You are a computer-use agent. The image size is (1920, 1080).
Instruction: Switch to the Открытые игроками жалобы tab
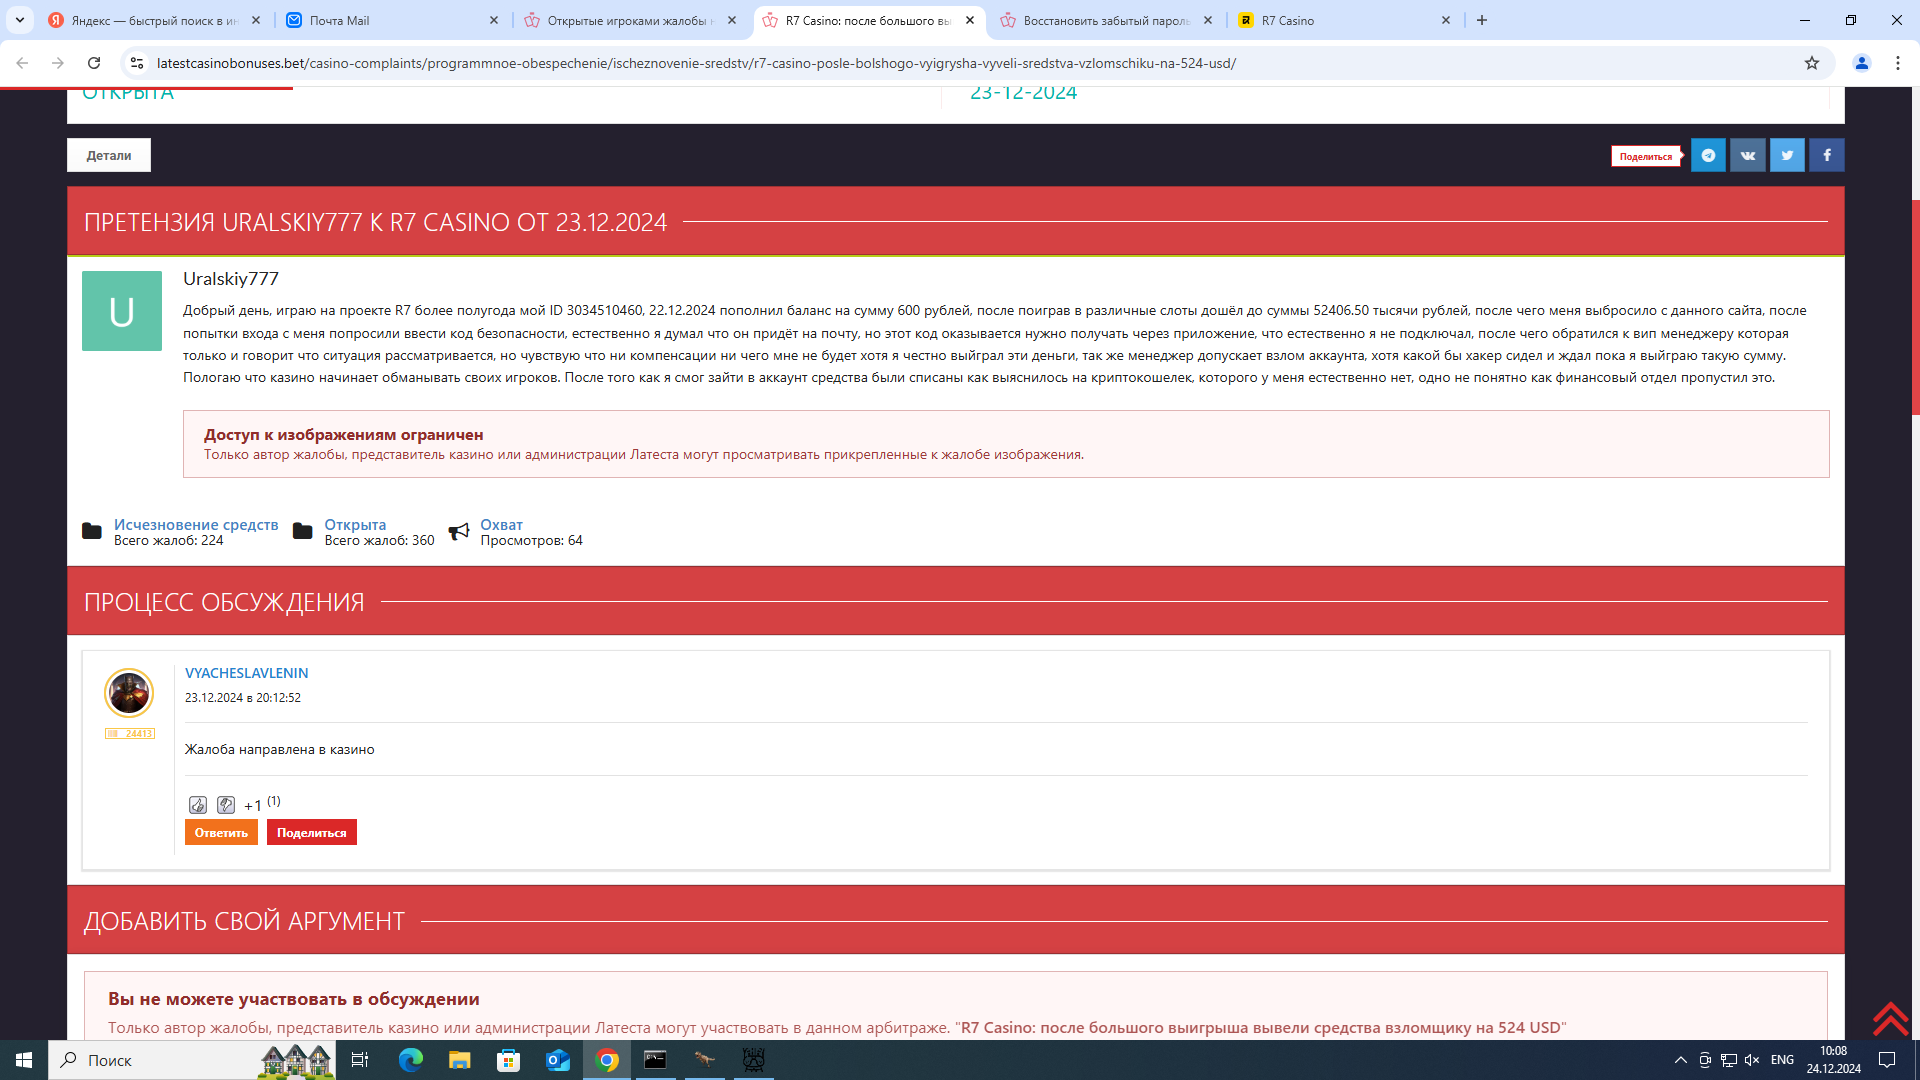pos(631,20)
